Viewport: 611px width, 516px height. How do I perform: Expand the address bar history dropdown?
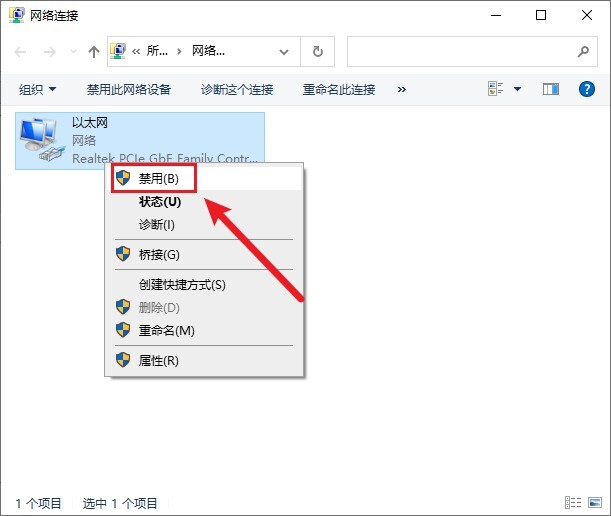(x=284, y=52)
